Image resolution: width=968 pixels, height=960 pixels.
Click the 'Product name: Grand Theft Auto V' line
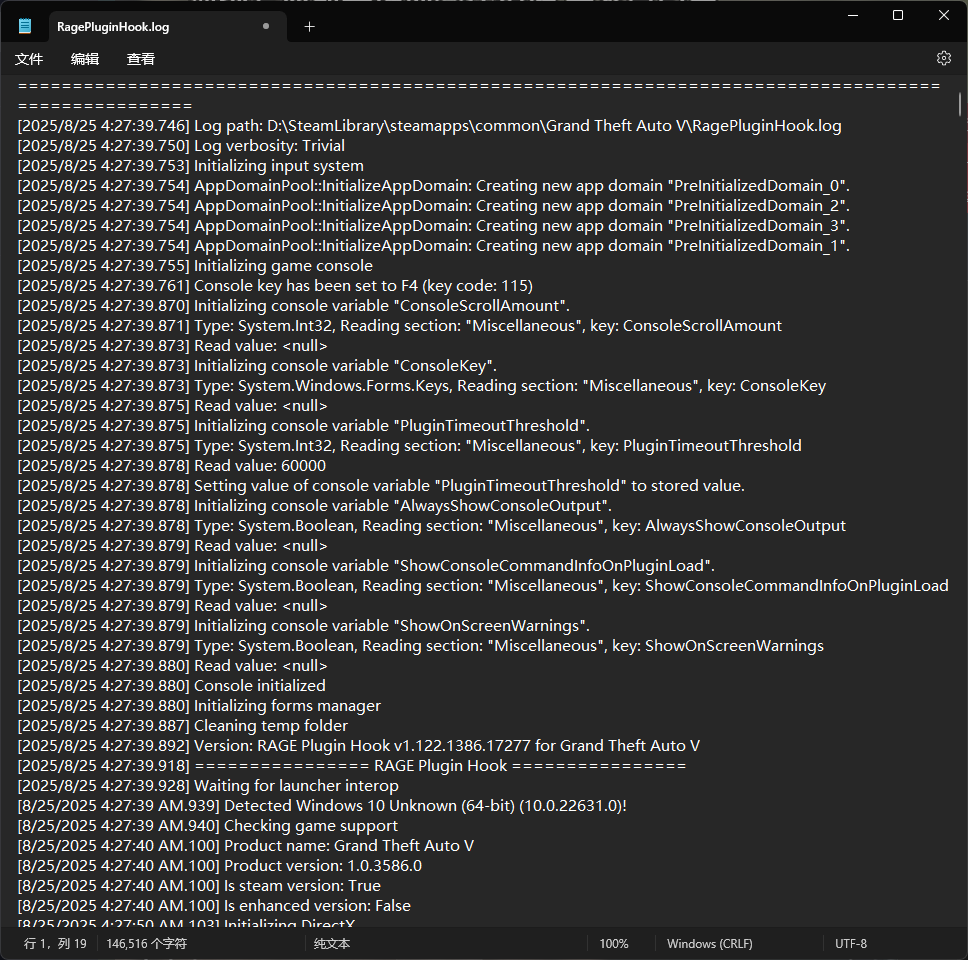click(246, 846)
